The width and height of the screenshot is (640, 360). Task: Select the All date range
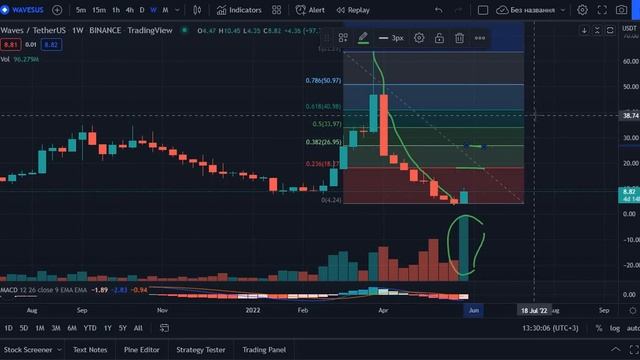click(138, 328)
